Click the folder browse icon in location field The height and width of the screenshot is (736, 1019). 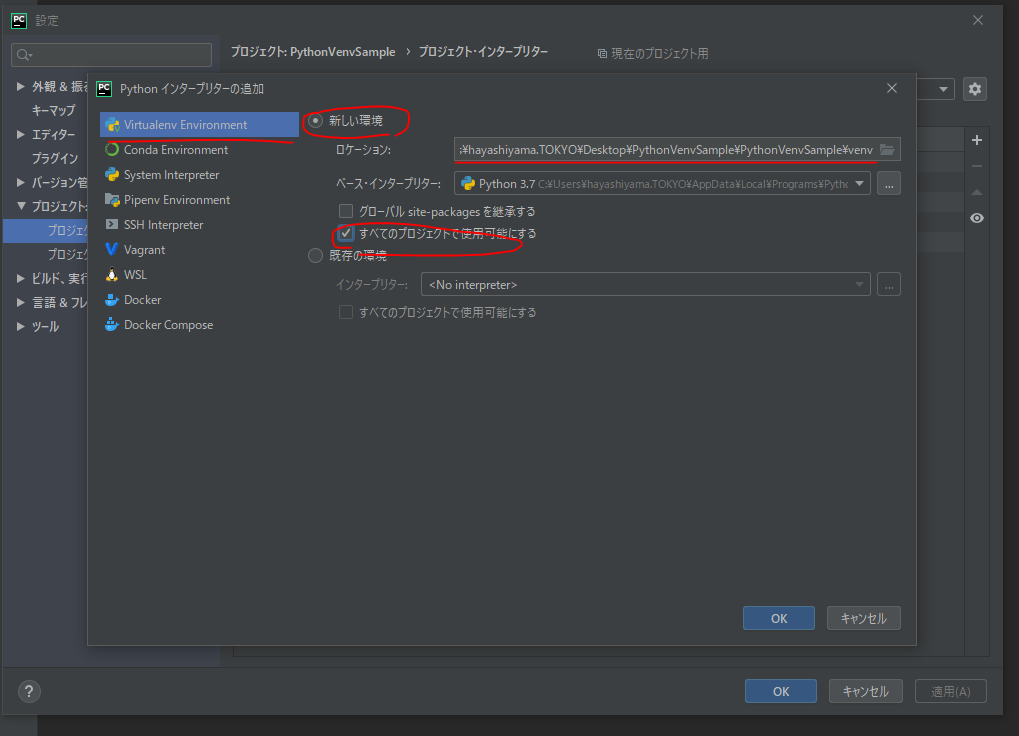(x=887, y=149)
